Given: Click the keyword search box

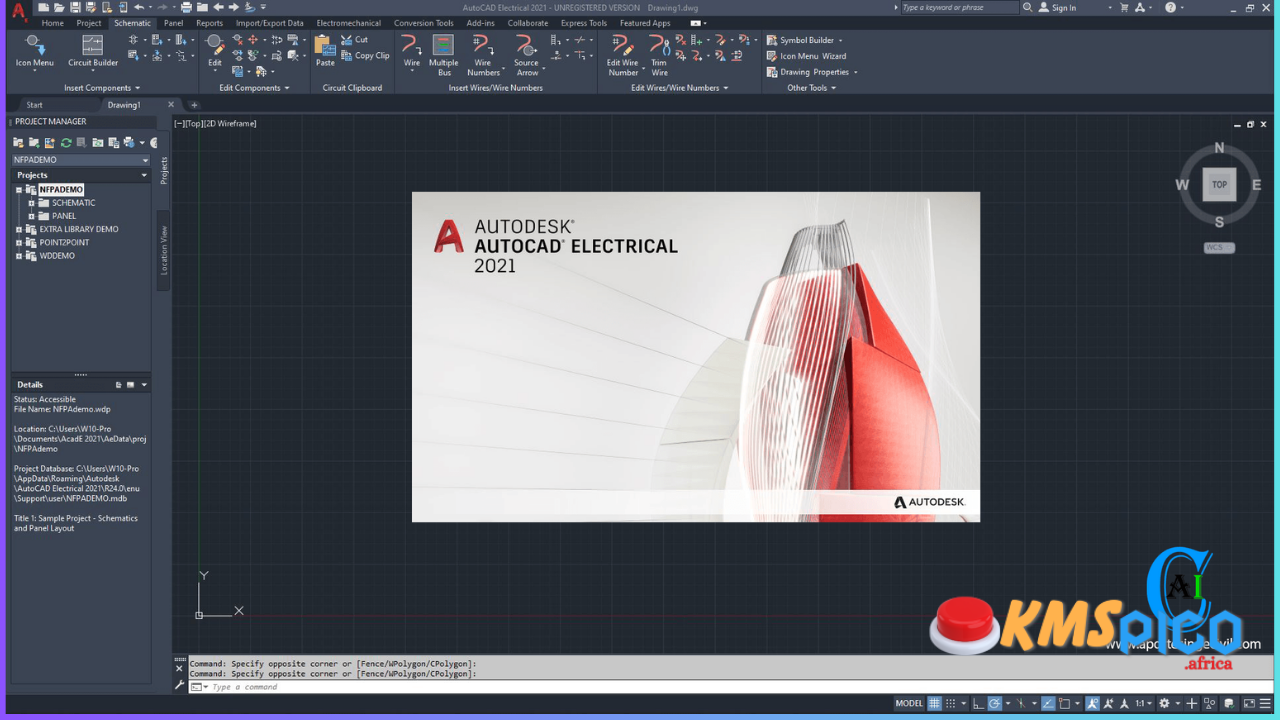Looking at the screenshot, I should click(958, 7).
